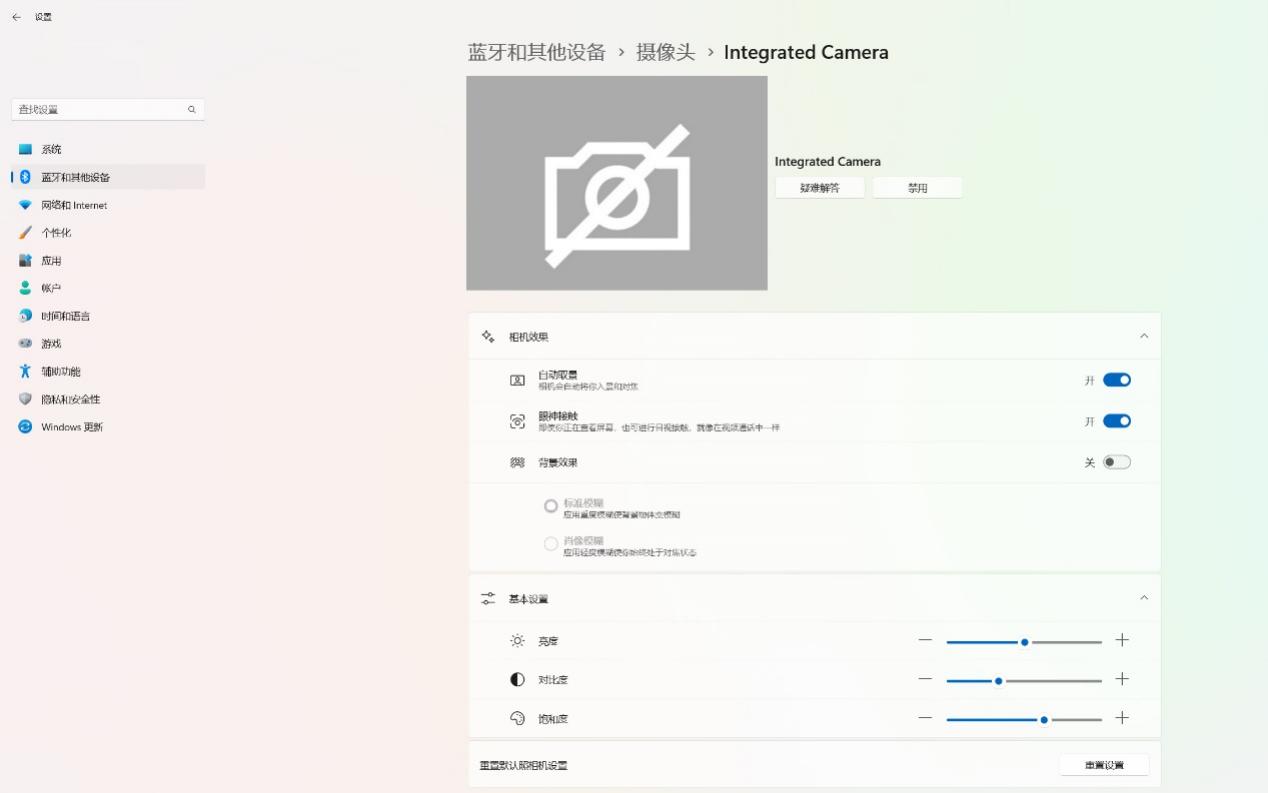The width and height of the screenshot is (1268, 793).
Task: Disable the 自动取景 switch
Action: click(x=1117, y=379)
